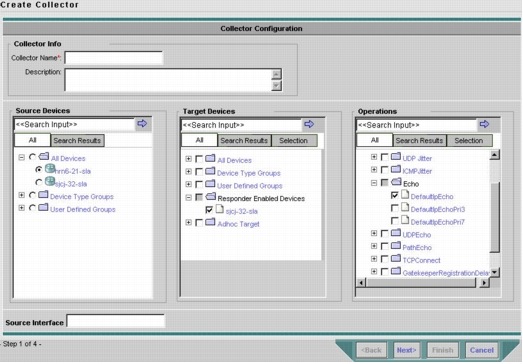
Task: Check the All Devices checkbox in Target Devices
Action: 199,159
